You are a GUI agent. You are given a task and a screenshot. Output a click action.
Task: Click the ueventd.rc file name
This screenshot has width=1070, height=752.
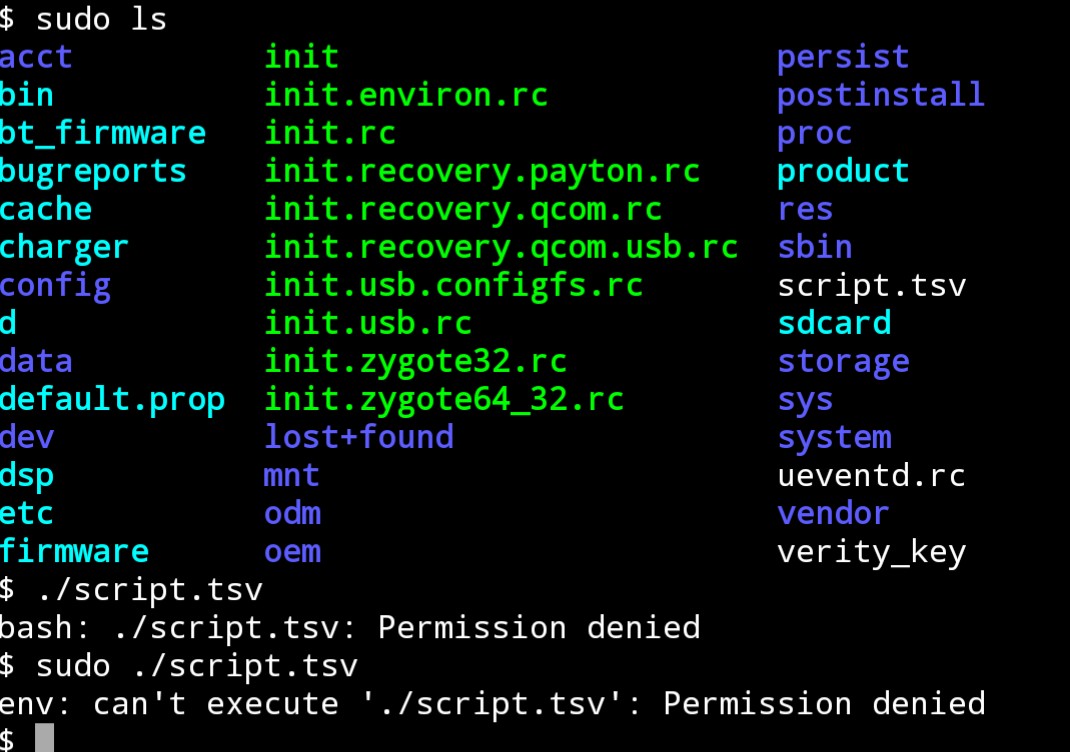tap(871, 475)
